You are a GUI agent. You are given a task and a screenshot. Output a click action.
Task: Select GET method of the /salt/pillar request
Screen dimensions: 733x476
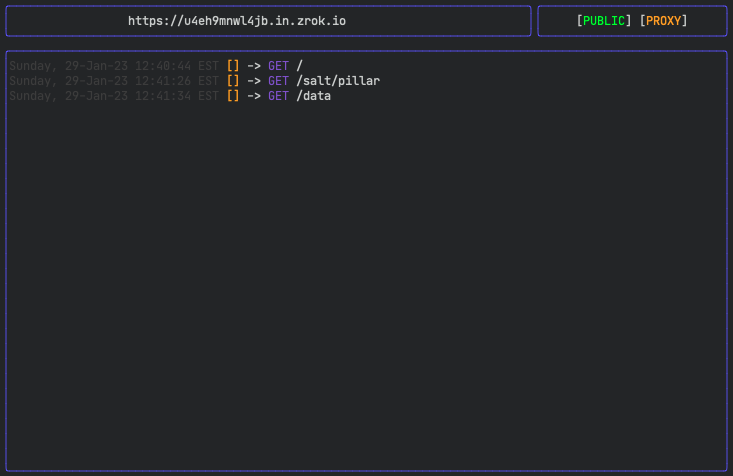278,81
